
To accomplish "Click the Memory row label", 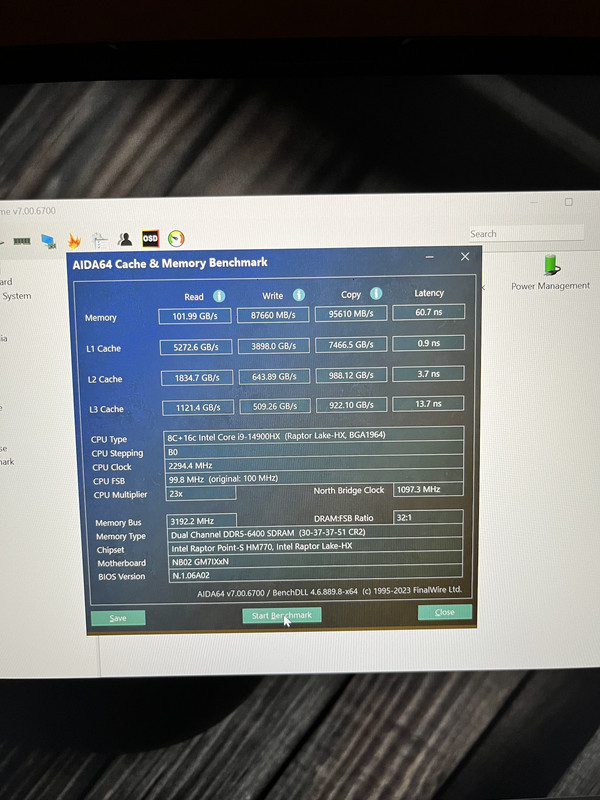I will click(101, 318).
